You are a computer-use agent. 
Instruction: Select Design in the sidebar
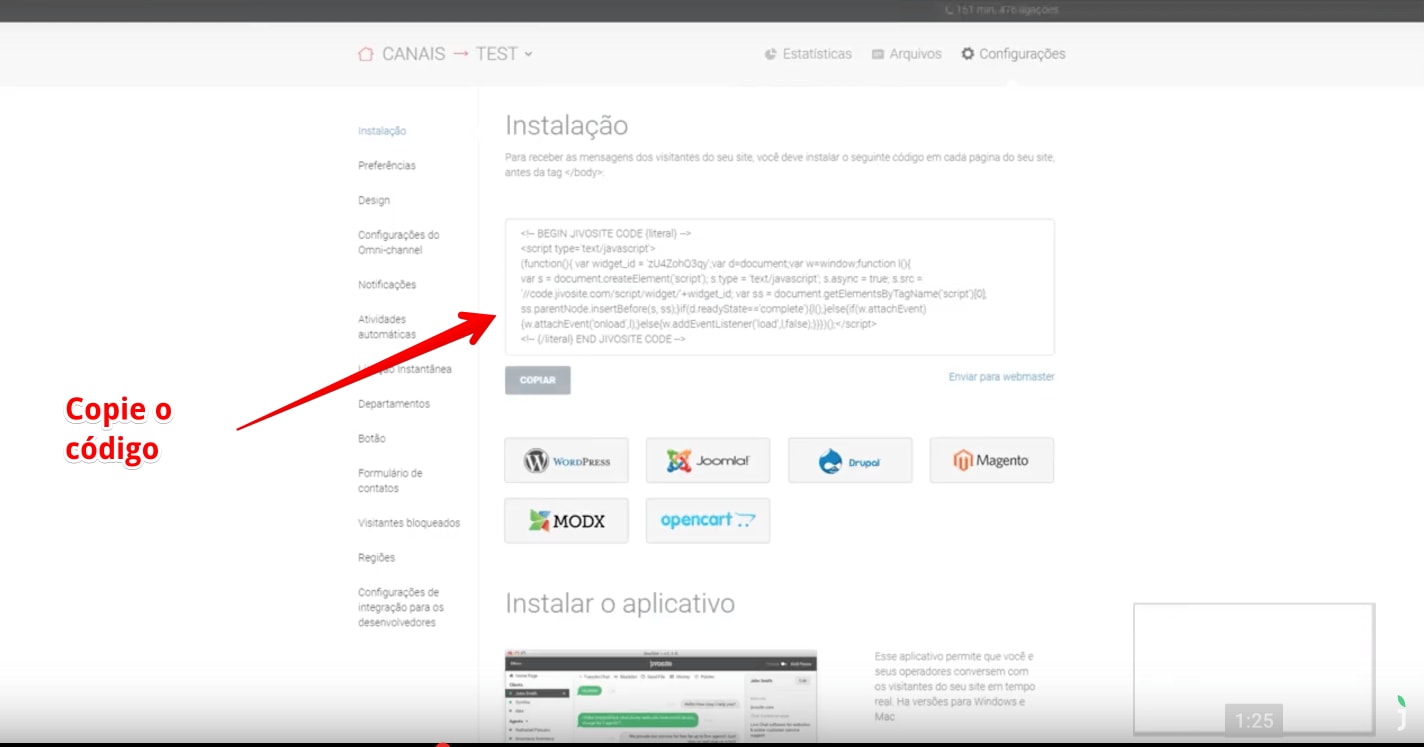click(374, 200)
